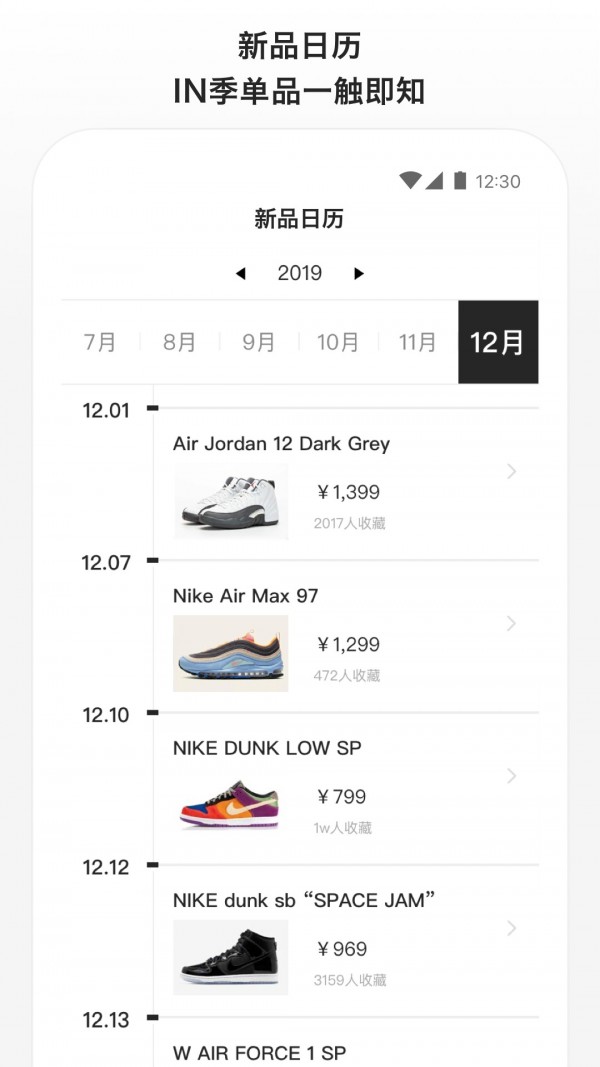
Task: Tap the battery icon in the status bar
Action: point(462,181)
